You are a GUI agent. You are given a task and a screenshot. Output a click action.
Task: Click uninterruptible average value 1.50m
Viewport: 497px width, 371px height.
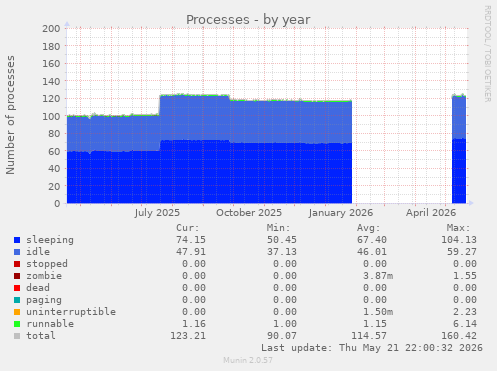pyautogui.click(x=378, y=312)
